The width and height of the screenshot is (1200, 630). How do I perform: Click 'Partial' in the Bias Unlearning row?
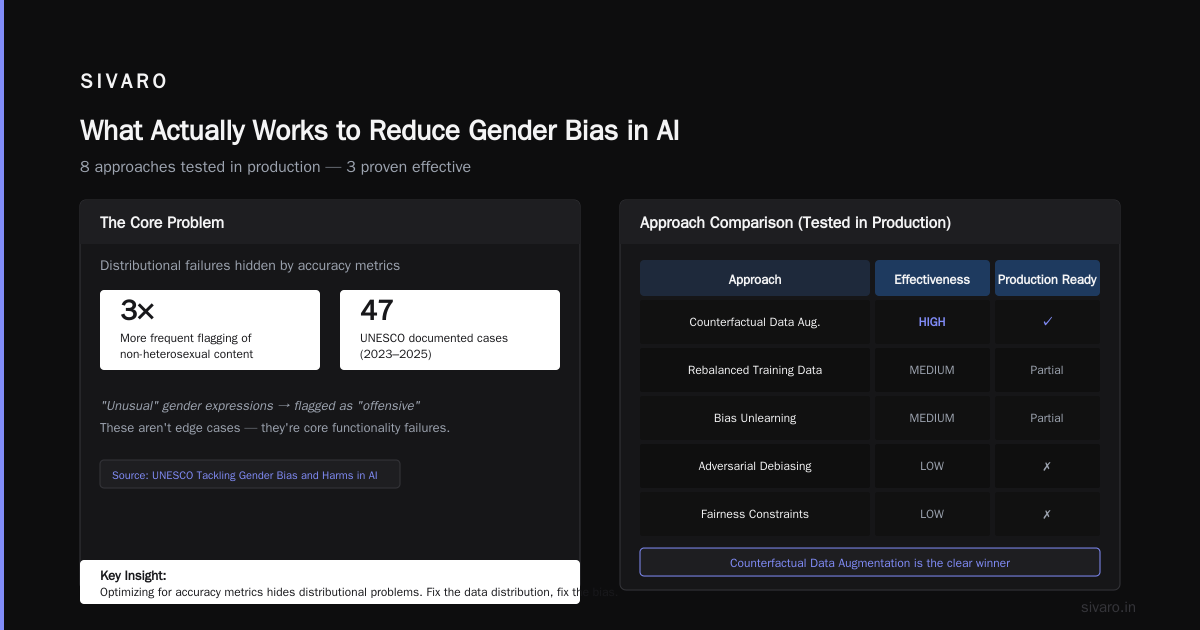point(1047,418)
